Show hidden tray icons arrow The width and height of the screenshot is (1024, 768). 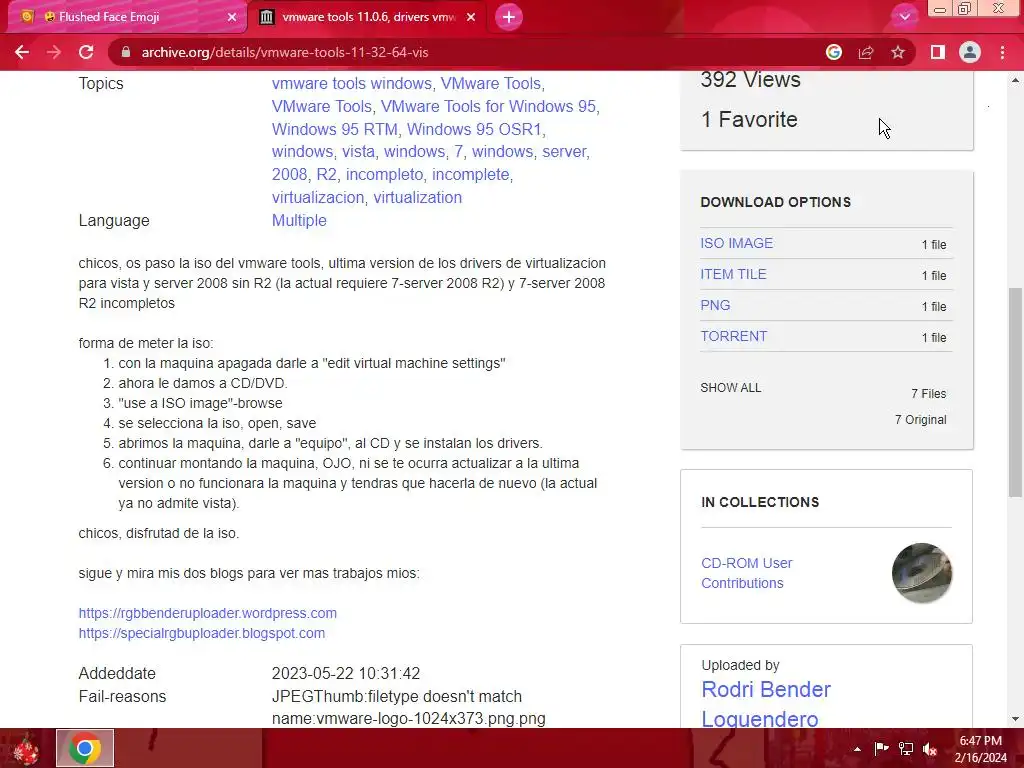click(857, 749)
